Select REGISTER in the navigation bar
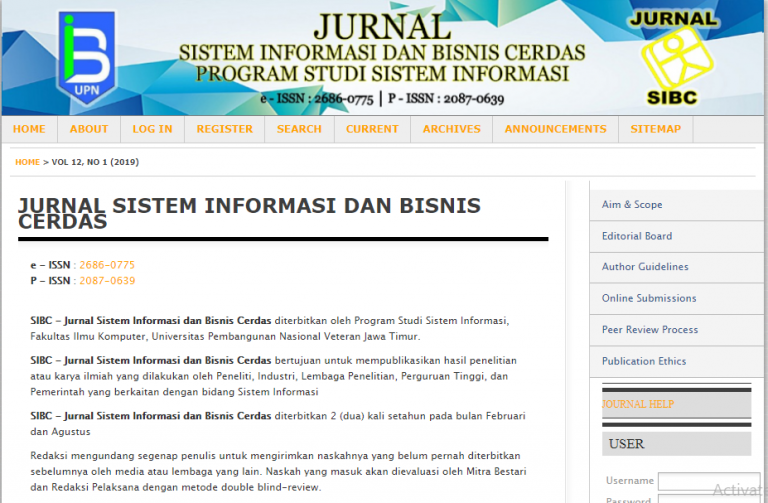Viewport: 768px width, 503px height. click(x=224, y=129)
